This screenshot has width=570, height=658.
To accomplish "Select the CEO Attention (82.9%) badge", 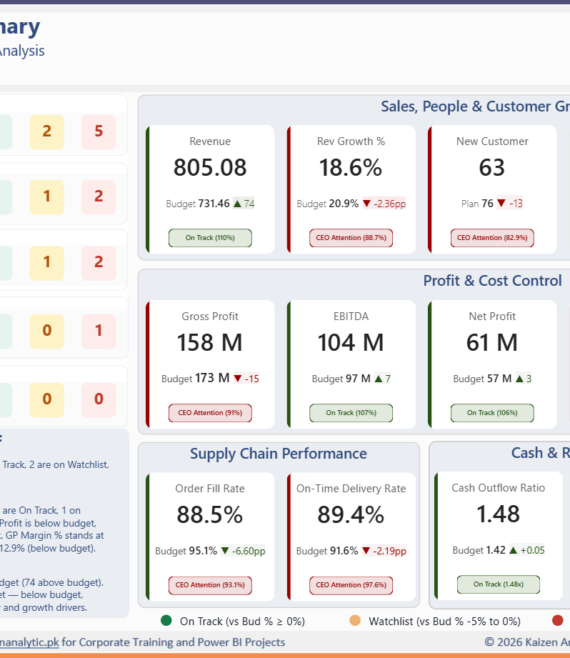I will 492,238.
